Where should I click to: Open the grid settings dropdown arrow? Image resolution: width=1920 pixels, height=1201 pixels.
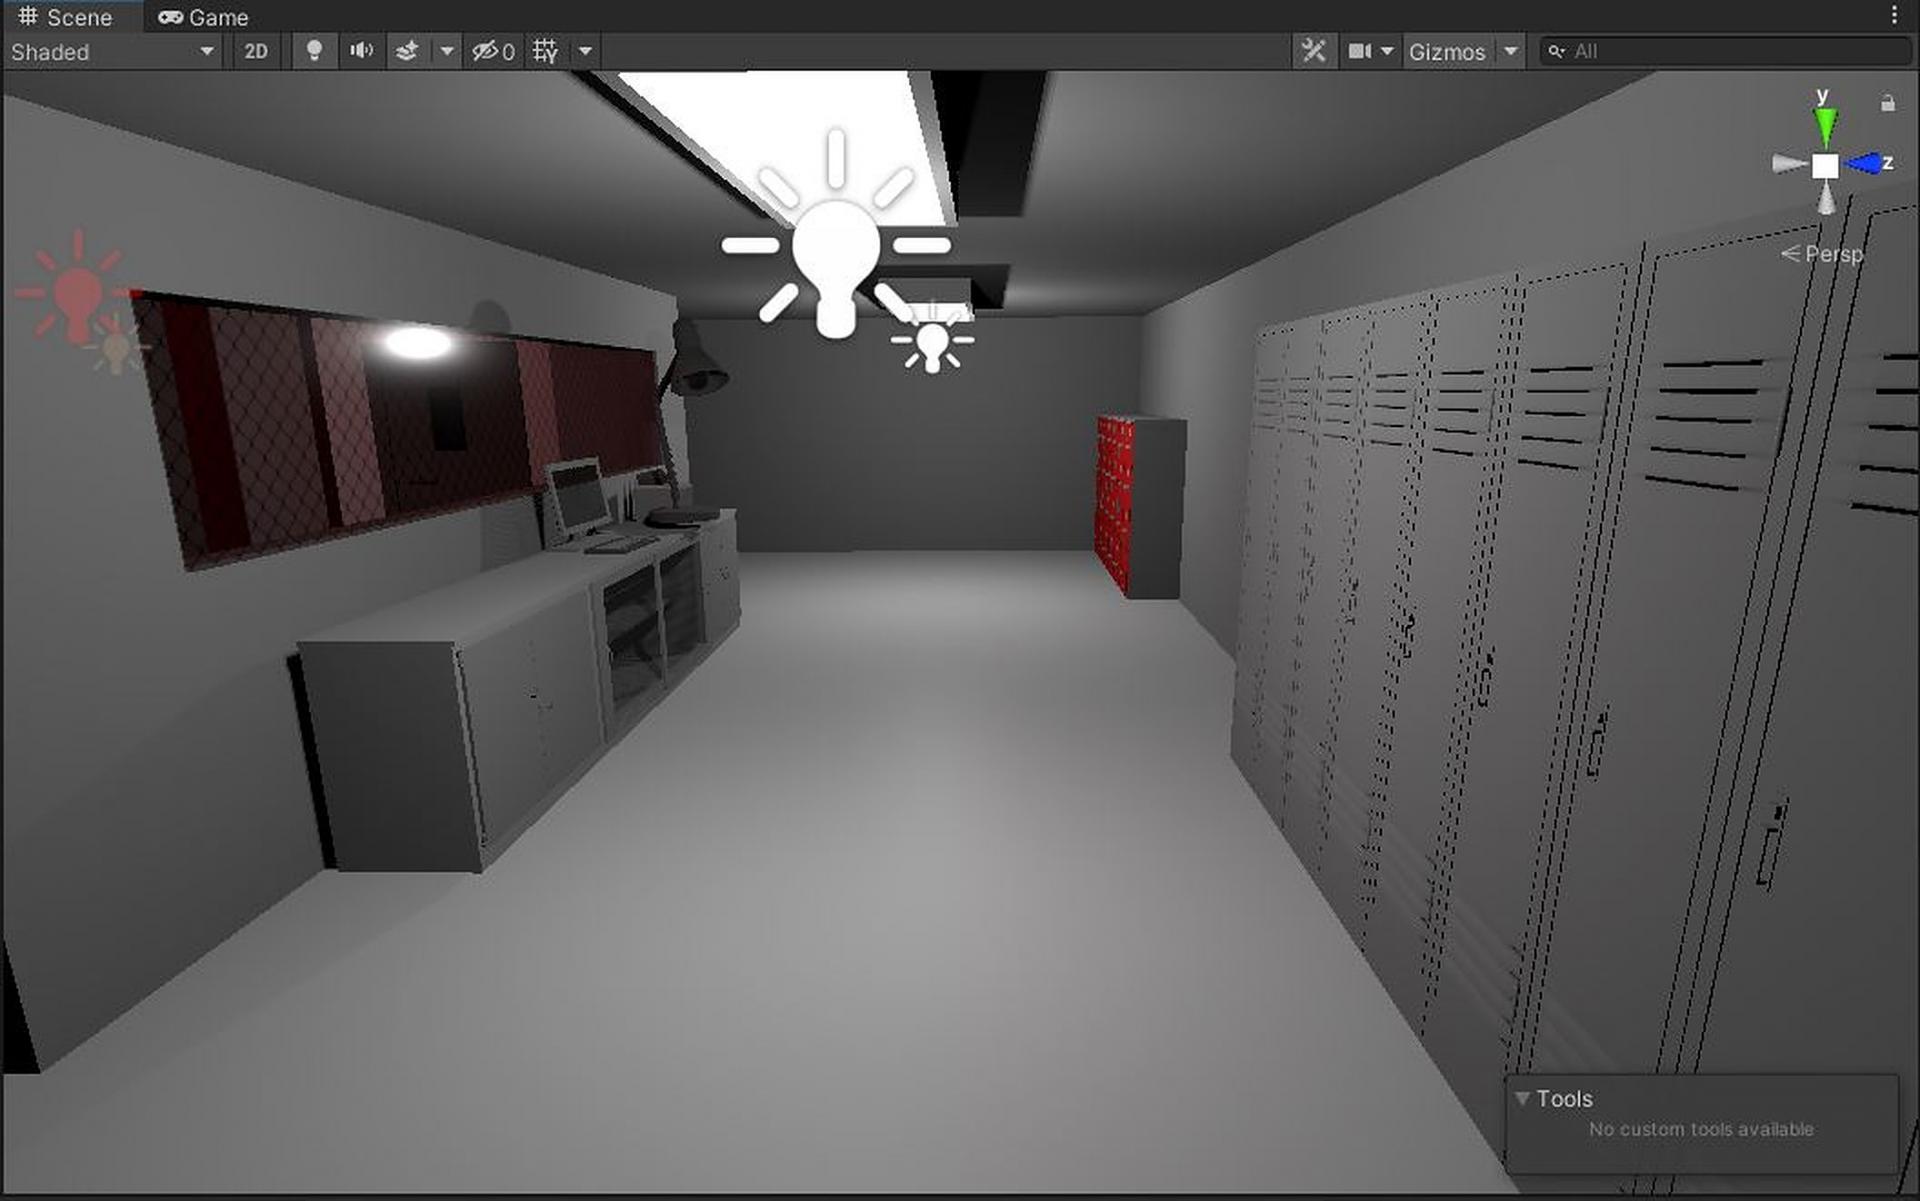click(585, 51)
